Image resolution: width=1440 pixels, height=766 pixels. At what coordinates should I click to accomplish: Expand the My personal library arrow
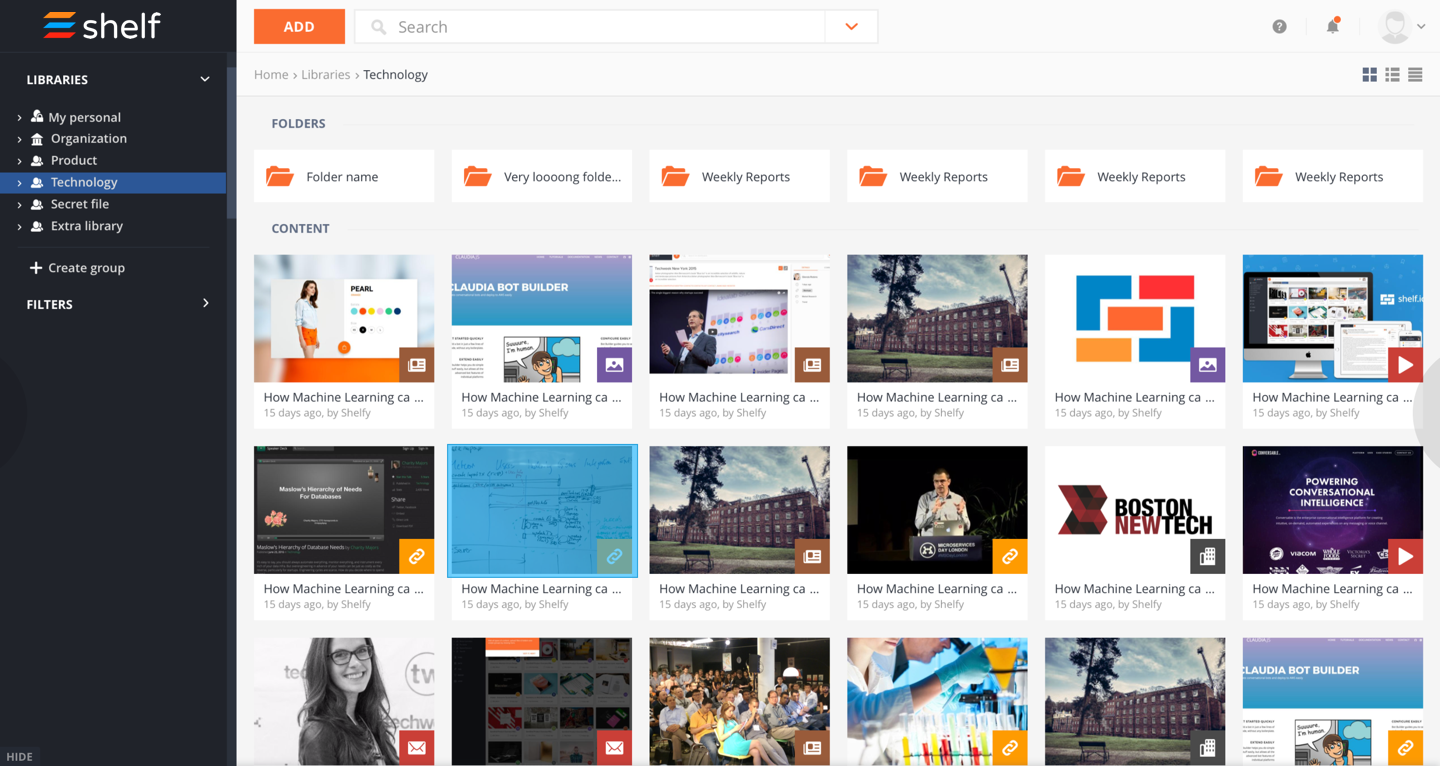(x=19, y=117)
